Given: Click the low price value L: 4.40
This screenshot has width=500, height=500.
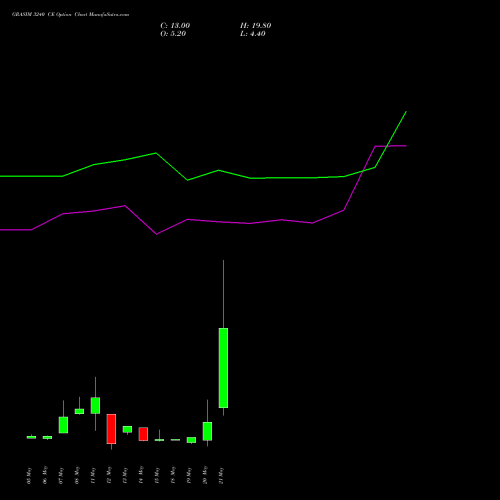Looking at the screenshot, I should pos(253,34).
